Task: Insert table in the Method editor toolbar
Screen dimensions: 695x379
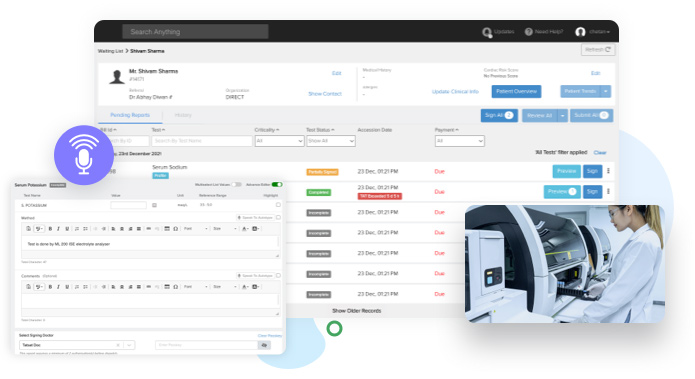Action: point(167,229)
